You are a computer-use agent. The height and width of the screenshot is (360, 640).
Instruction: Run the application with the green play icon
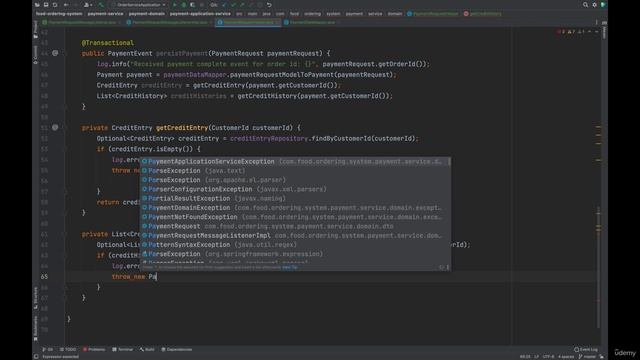175,5
